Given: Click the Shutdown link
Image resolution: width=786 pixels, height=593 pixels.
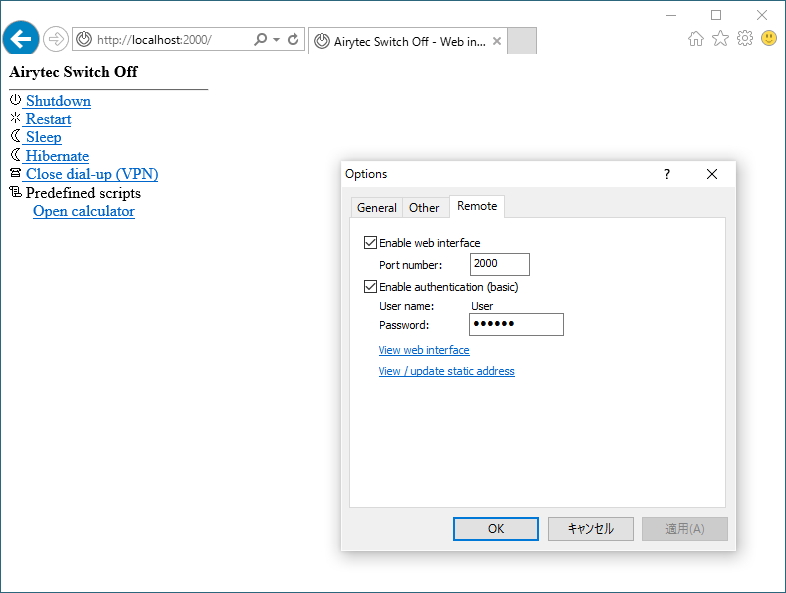Looking at the screenshot, I should tap(58, 101).
